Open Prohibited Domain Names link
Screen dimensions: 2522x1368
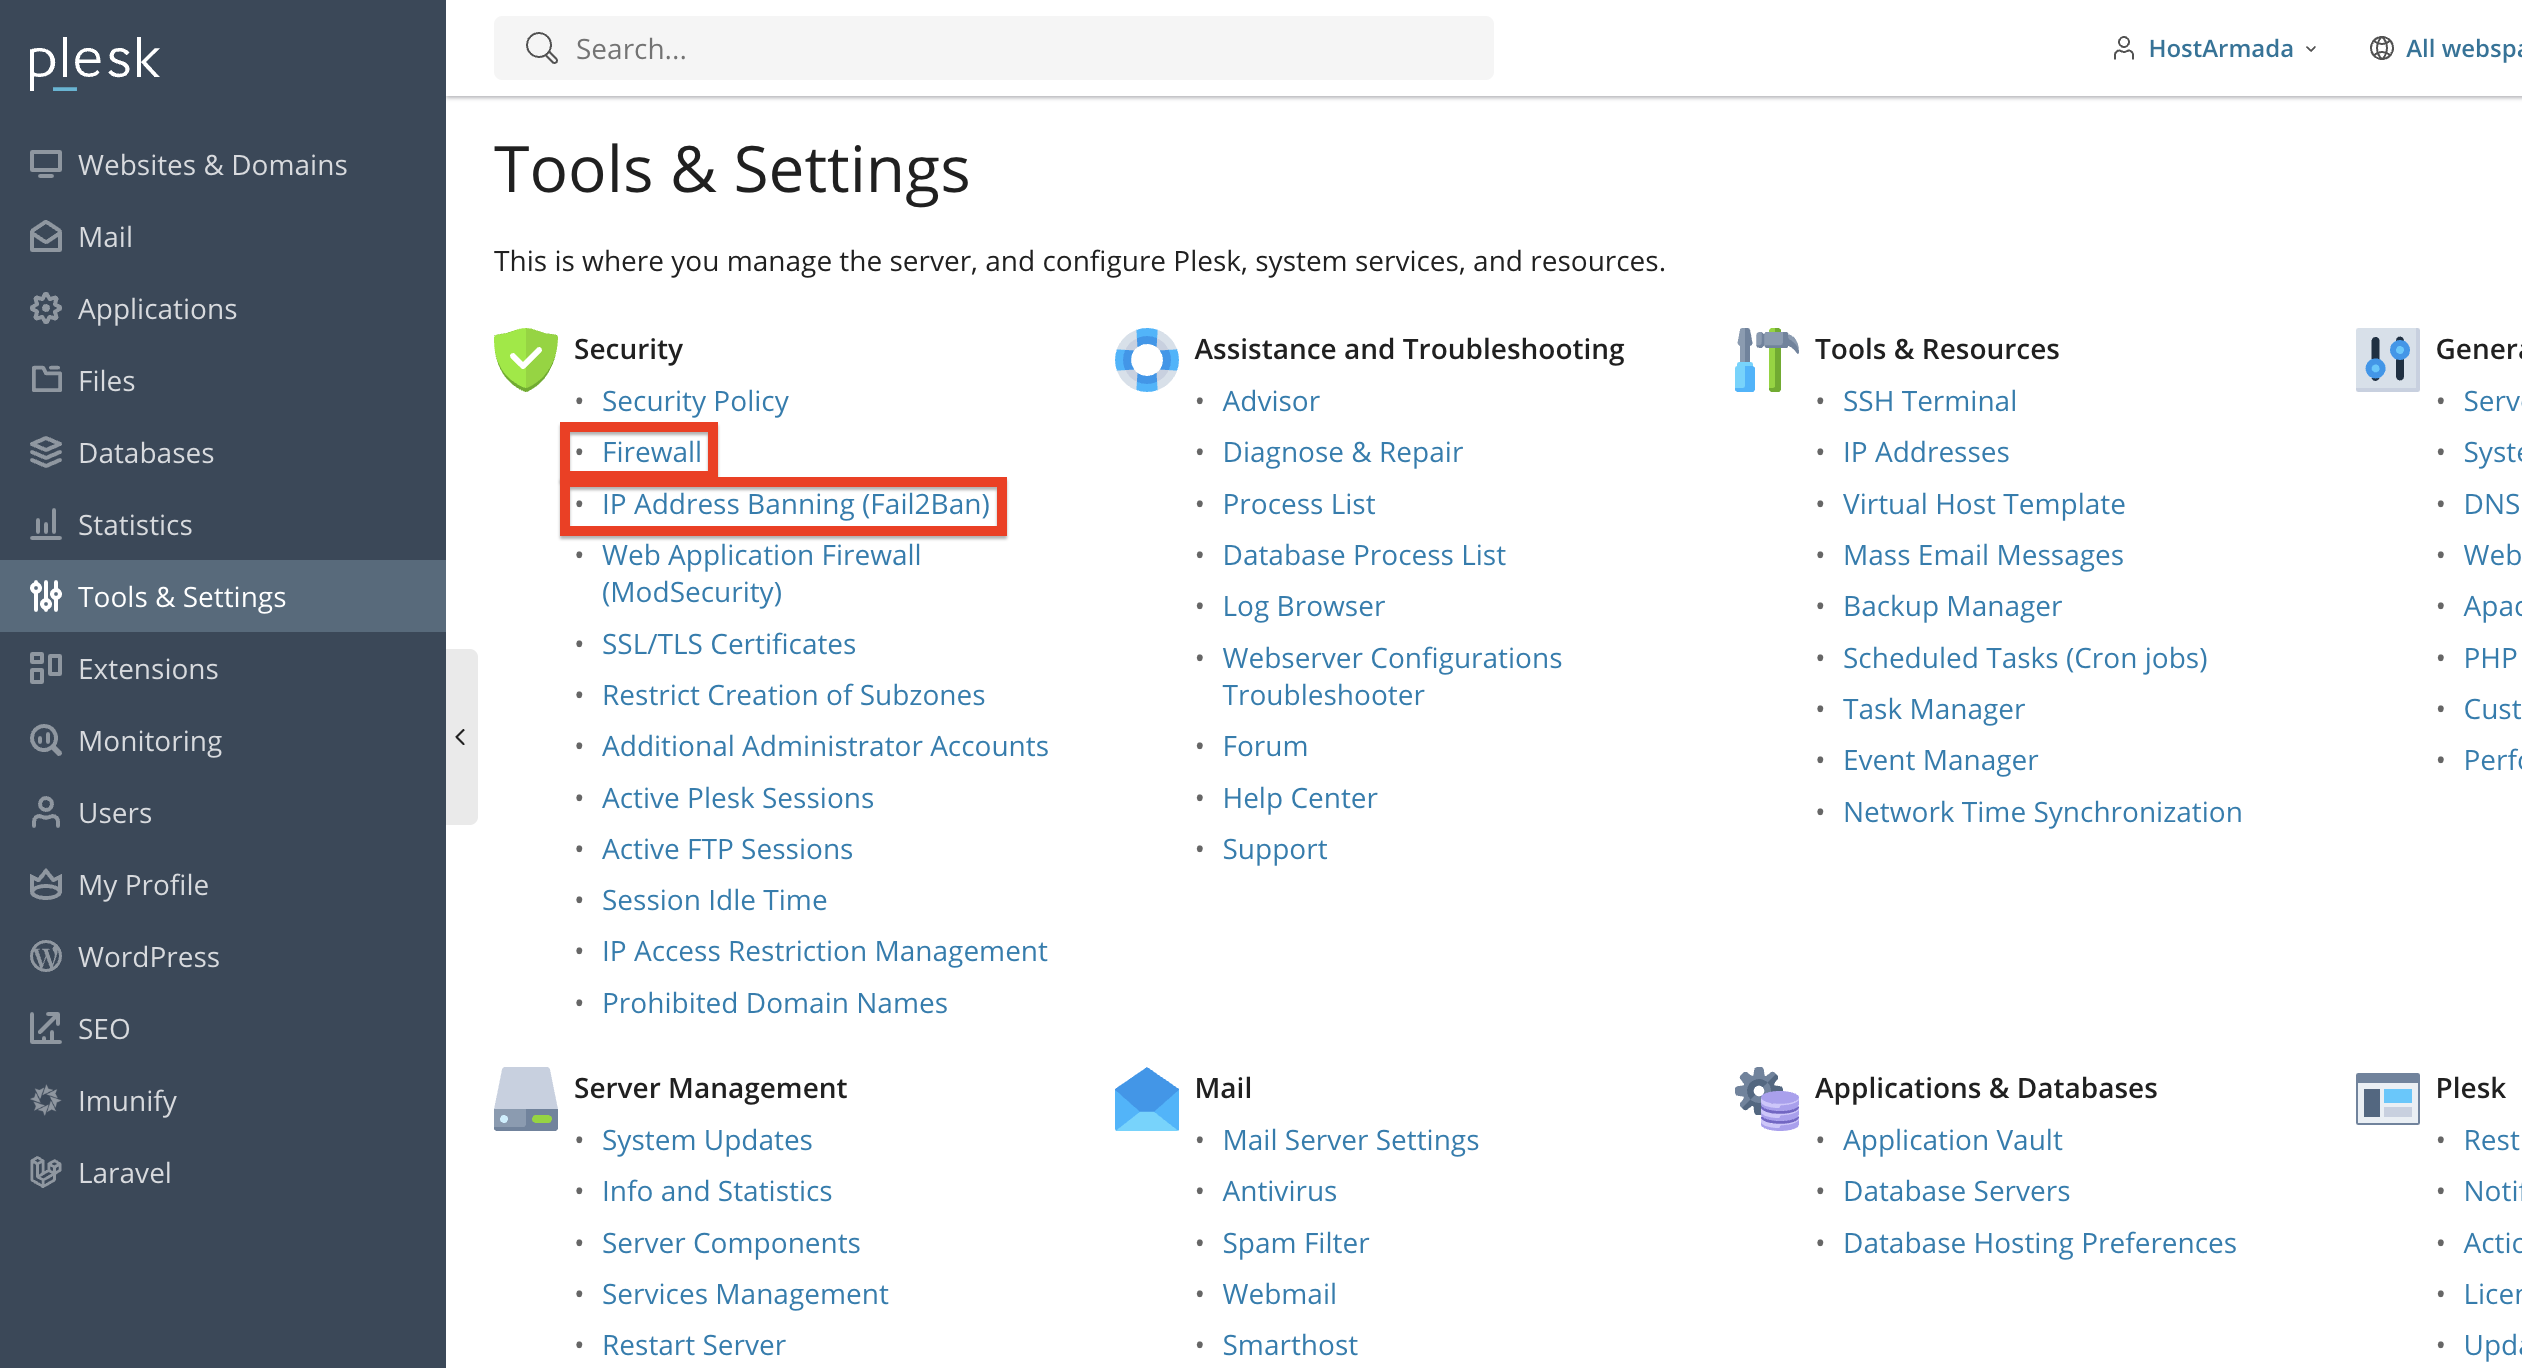coord(775,1003)
